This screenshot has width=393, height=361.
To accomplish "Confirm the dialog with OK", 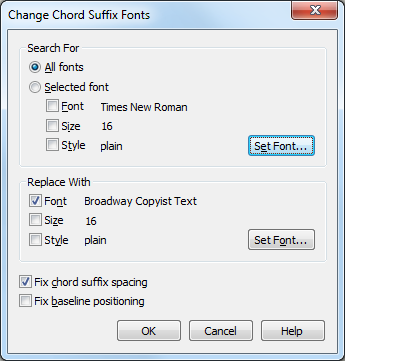I will tap(149, 331).
